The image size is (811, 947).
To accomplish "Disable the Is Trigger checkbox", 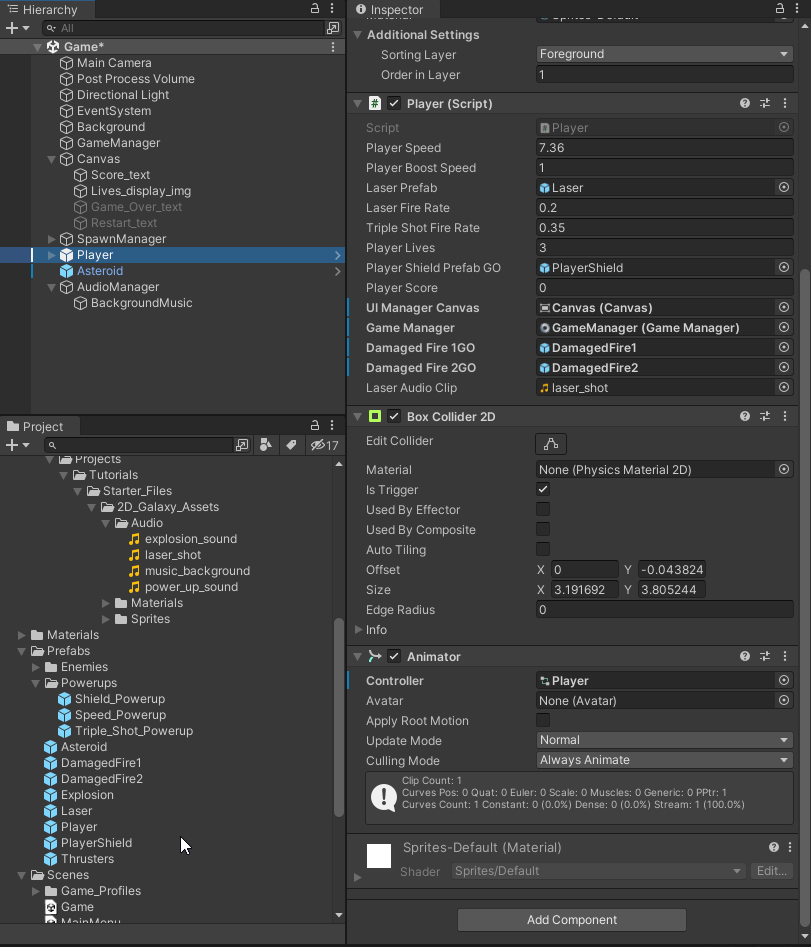I will click(x=543, y=489).
